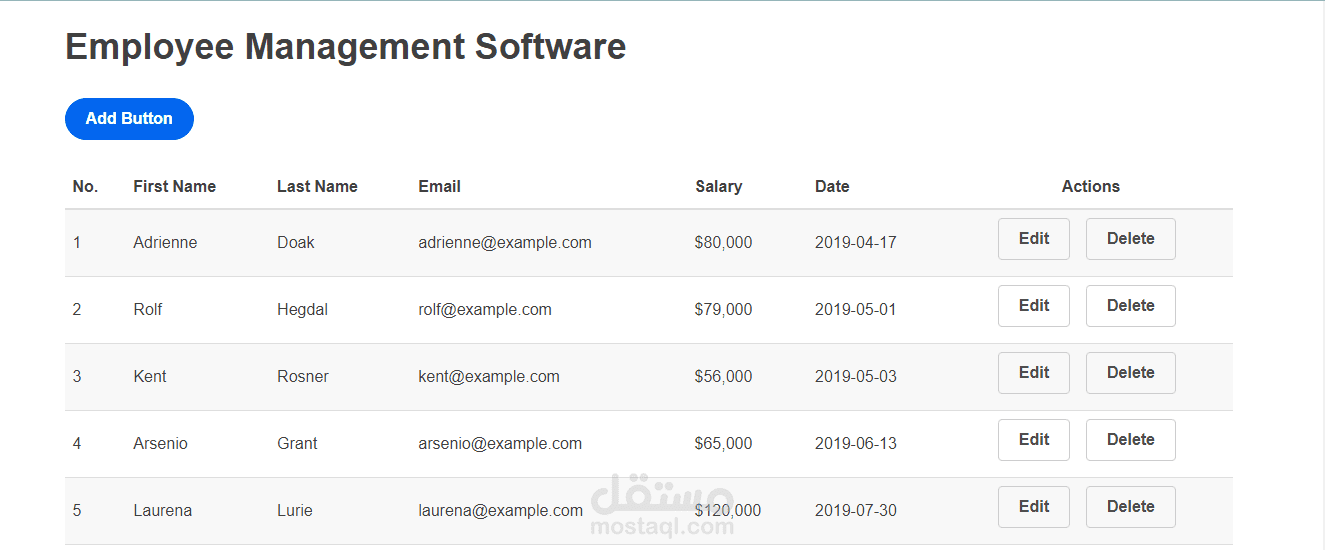Delete the Rolf Hegdal row
The image size is (1325, 550).
[1131, 306]
